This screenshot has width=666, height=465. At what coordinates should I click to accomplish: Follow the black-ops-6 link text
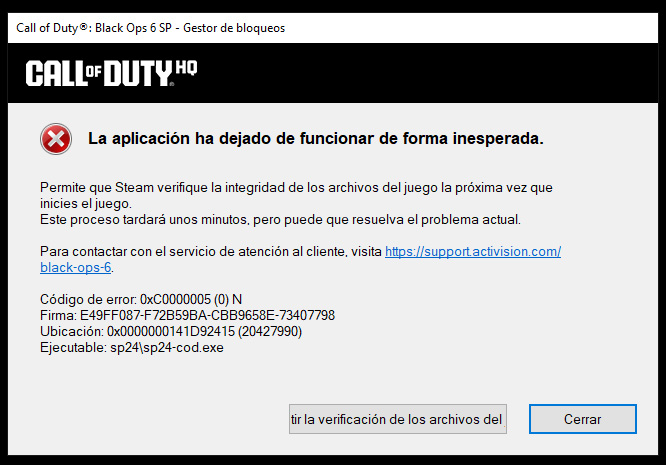click(x=76, y=268)
